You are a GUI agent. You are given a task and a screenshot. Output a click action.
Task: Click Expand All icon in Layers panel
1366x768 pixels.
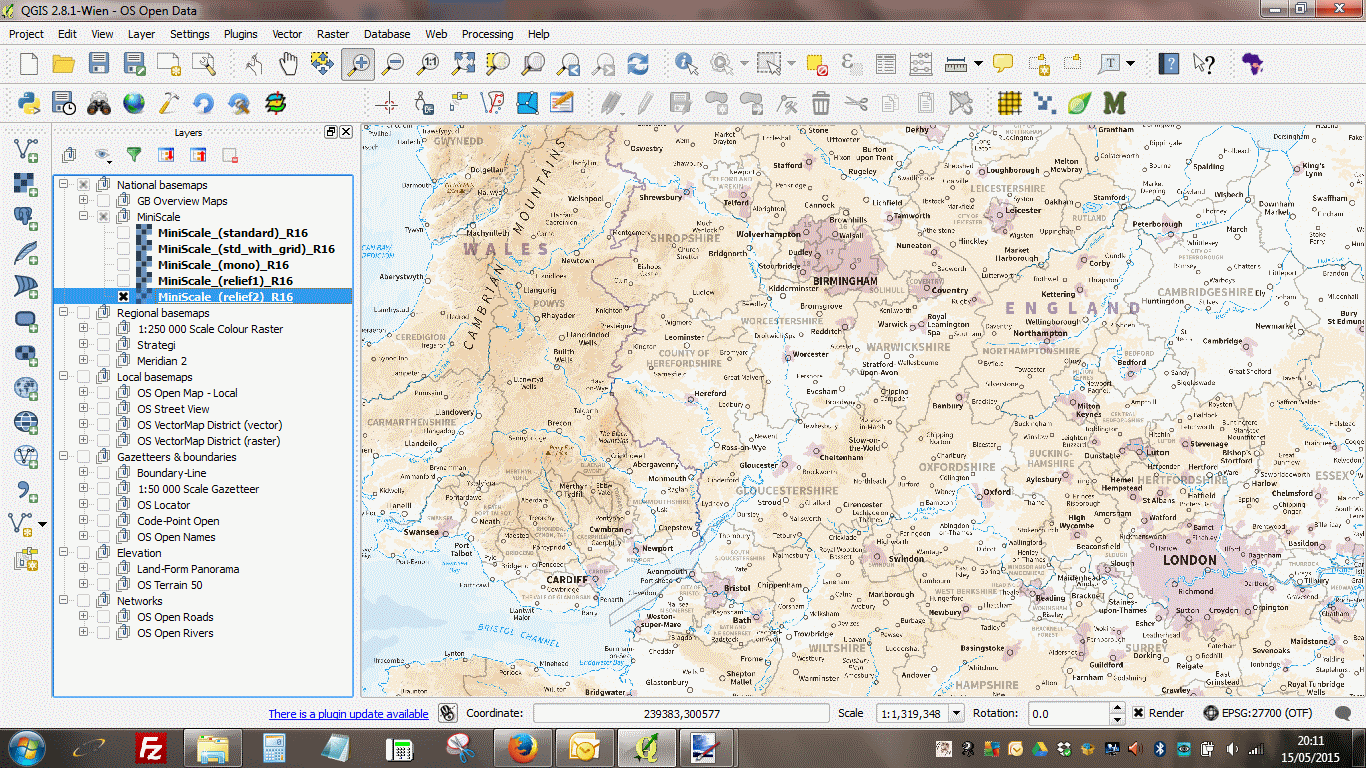(166, 155)
